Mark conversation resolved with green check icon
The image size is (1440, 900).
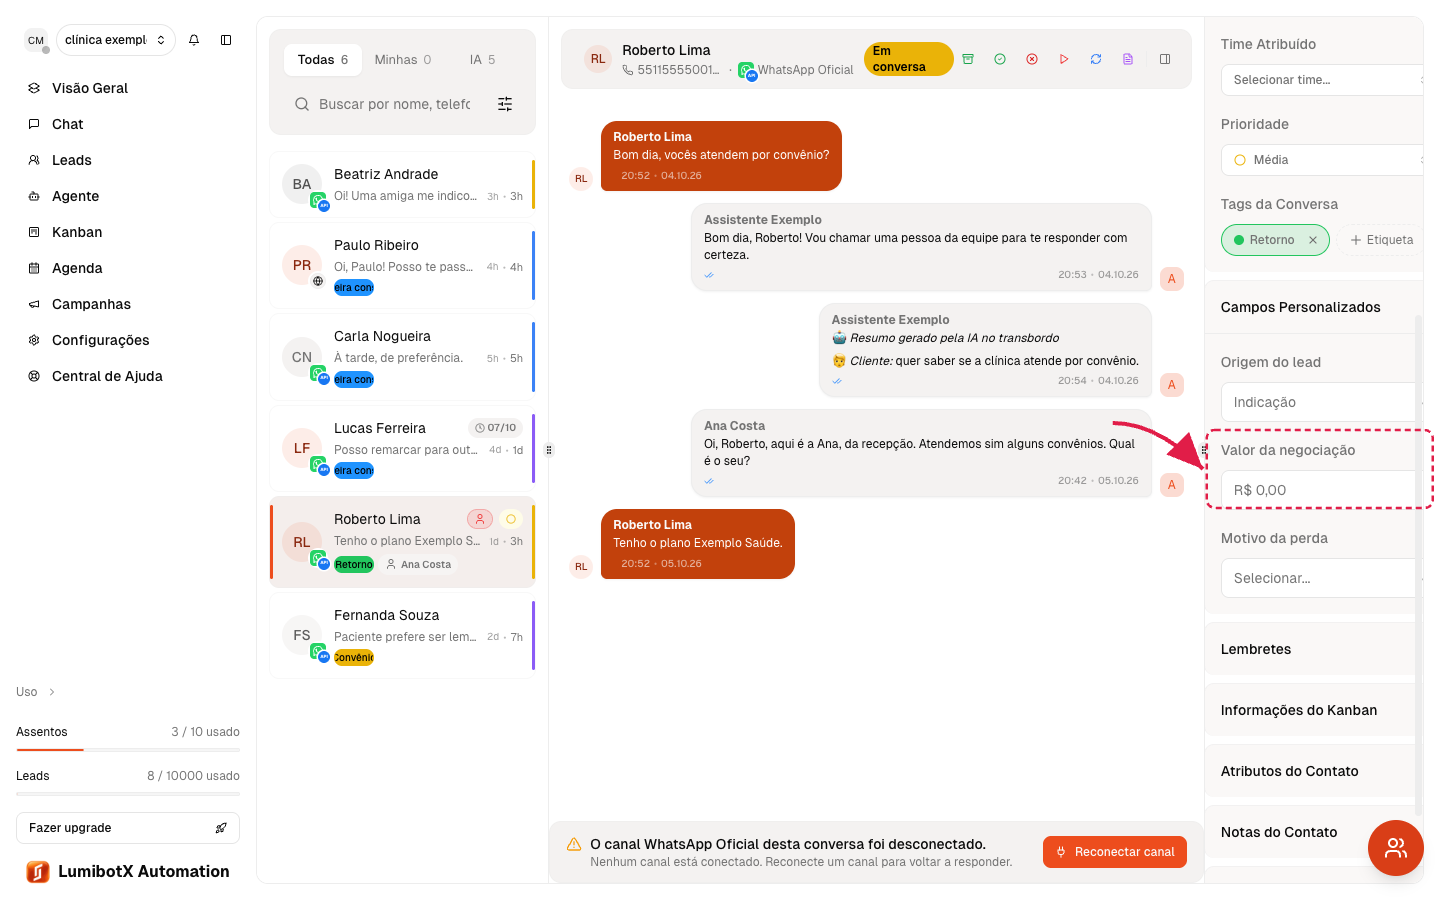[x=1000, y=59]
